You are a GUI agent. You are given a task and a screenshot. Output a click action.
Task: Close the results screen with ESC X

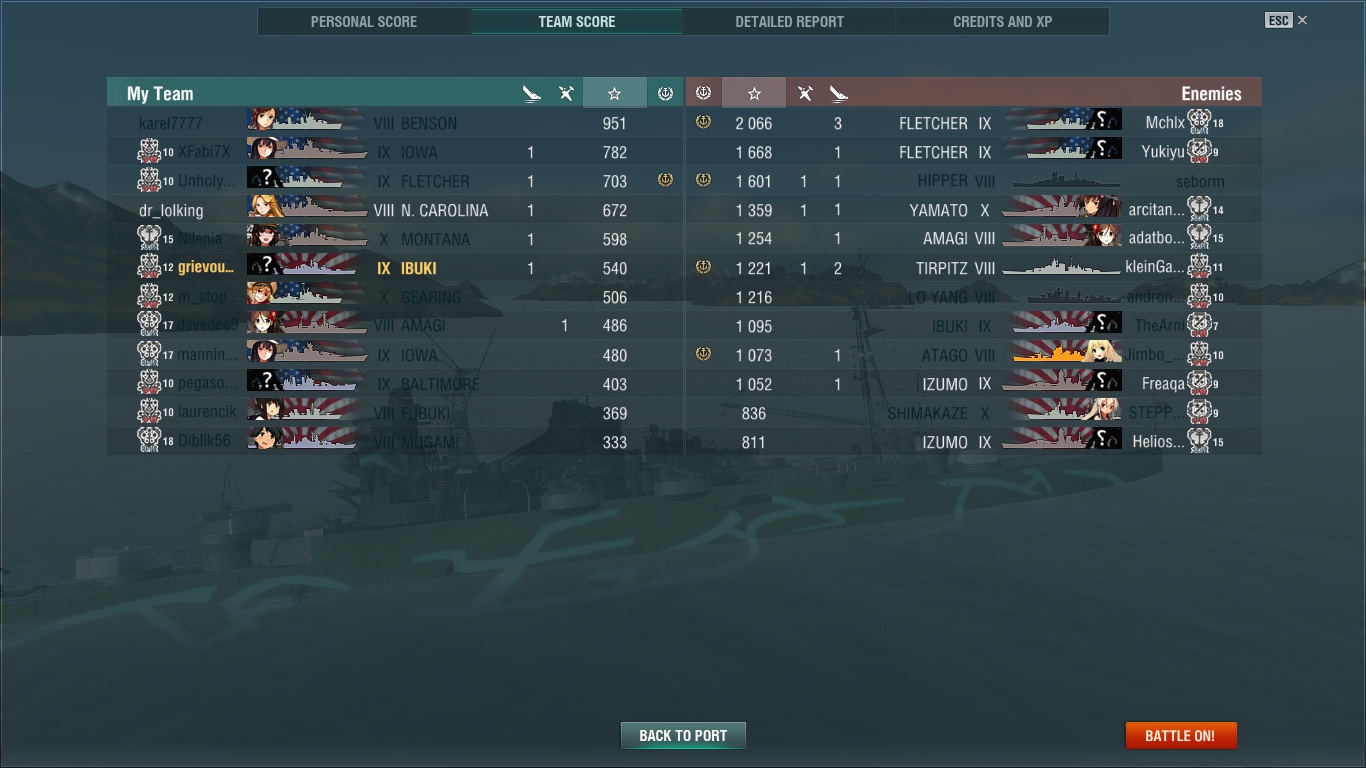1286,20
